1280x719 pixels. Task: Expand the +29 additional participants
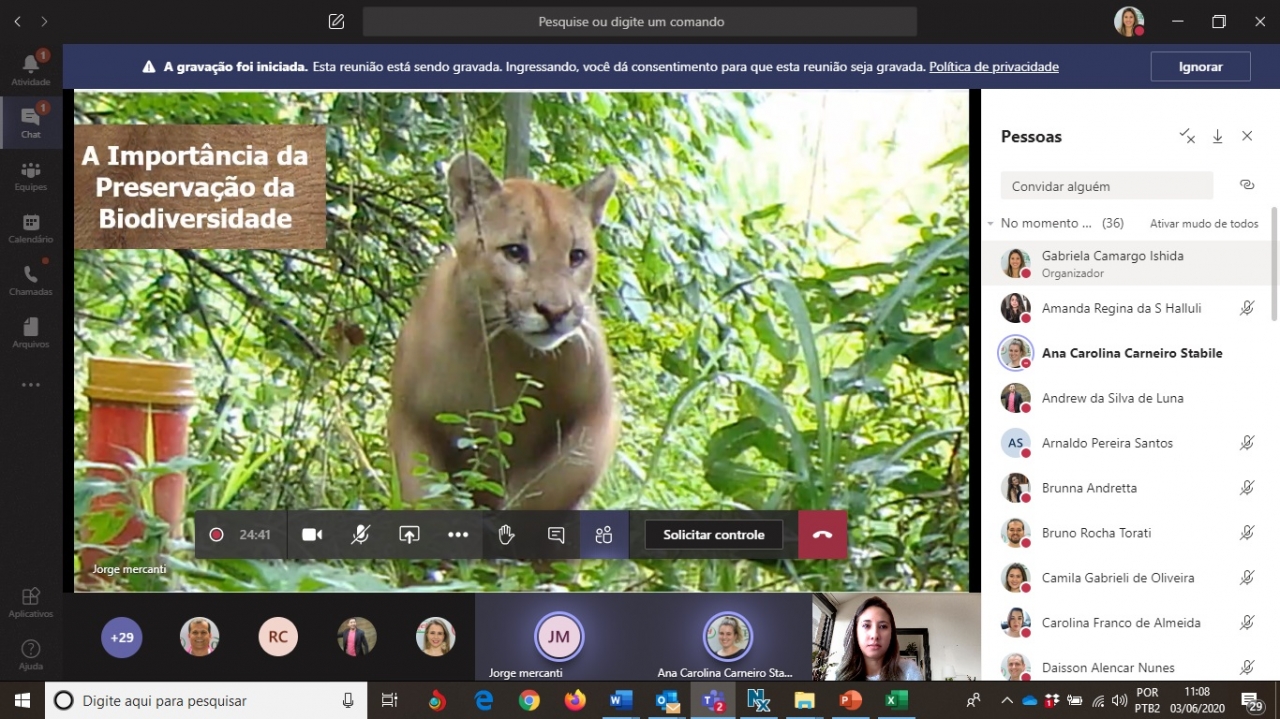pyautogui.click(x=122, y=637)
